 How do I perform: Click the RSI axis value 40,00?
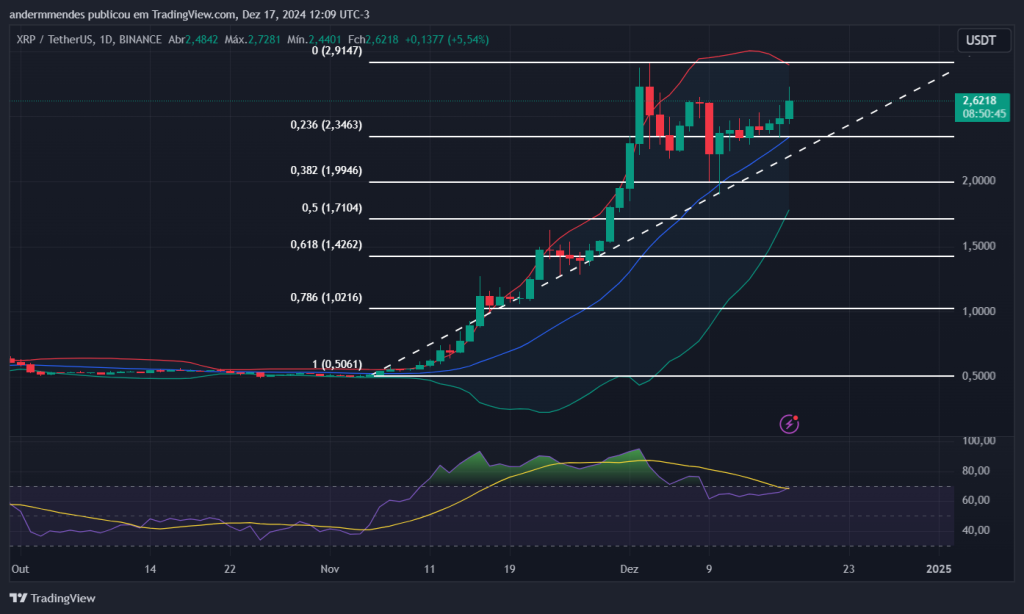pyautogui.click(x=976, y=530)
